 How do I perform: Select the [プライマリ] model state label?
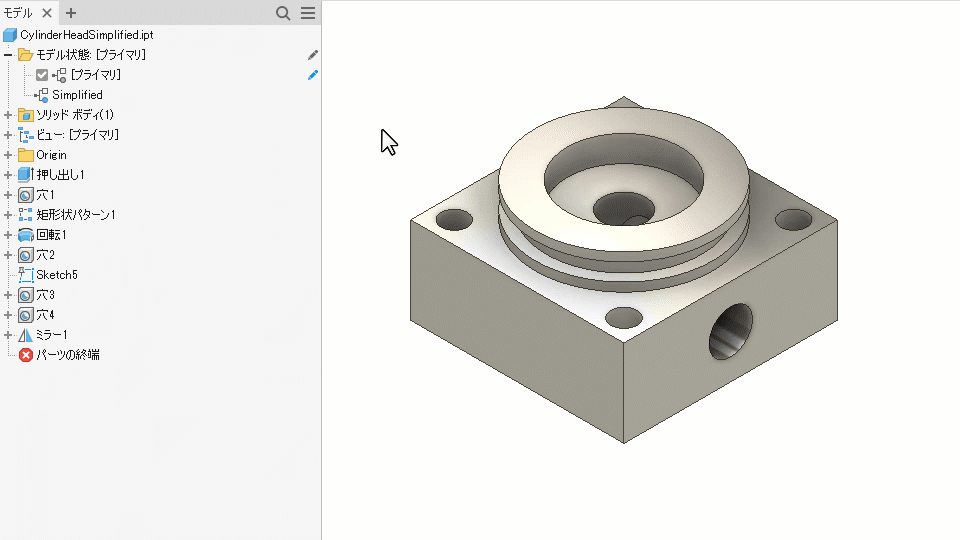coord(96,75)
